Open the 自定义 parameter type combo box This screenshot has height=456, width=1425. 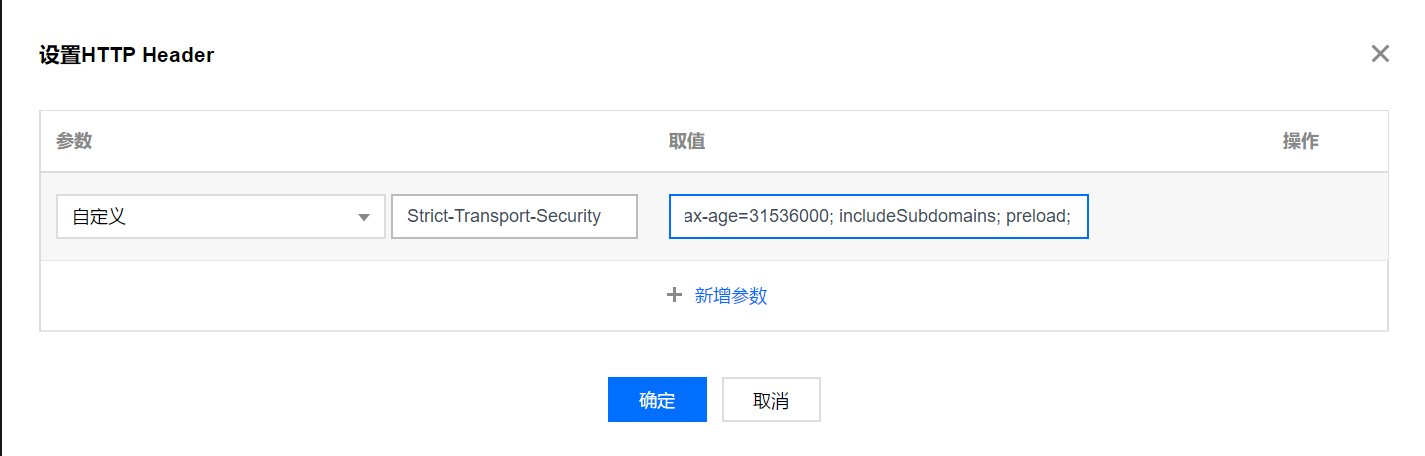221,217
